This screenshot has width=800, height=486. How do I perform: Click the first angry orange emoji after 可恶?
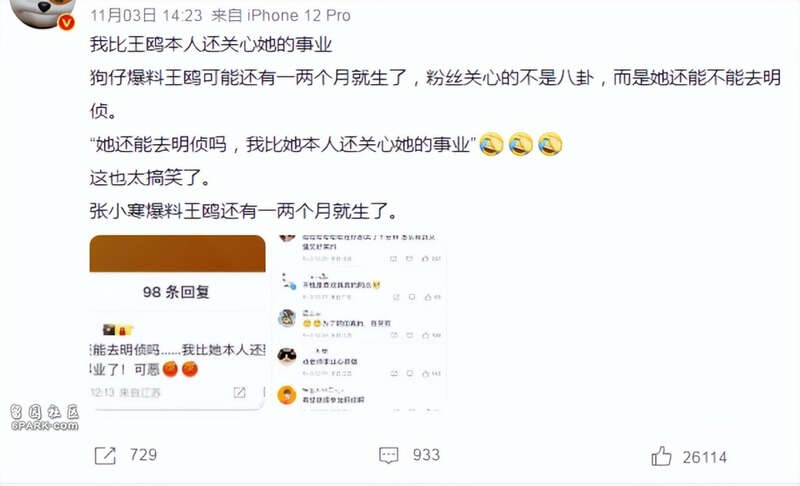point(170,369)
